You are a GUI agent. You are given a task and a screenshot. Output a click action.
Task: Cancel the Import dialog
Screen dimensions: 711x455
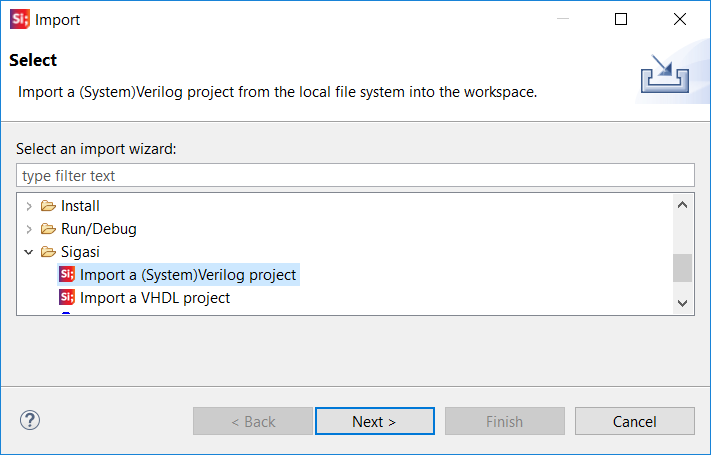[x=634, y=421]
